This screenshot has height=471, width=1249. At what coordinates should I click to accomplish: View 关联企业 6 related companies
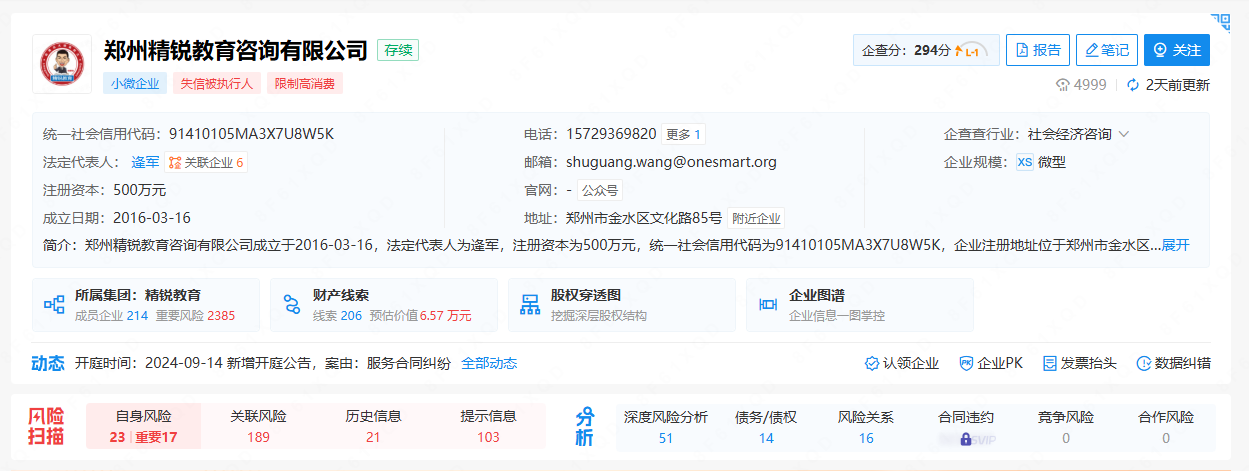coord(206,162)
